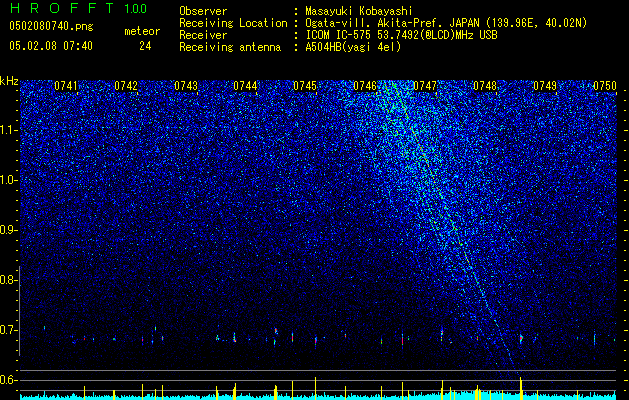The height and width of the screenshot is (400, 629).
Task: Click the 0.8 kHz axis label
Action: 8,280
